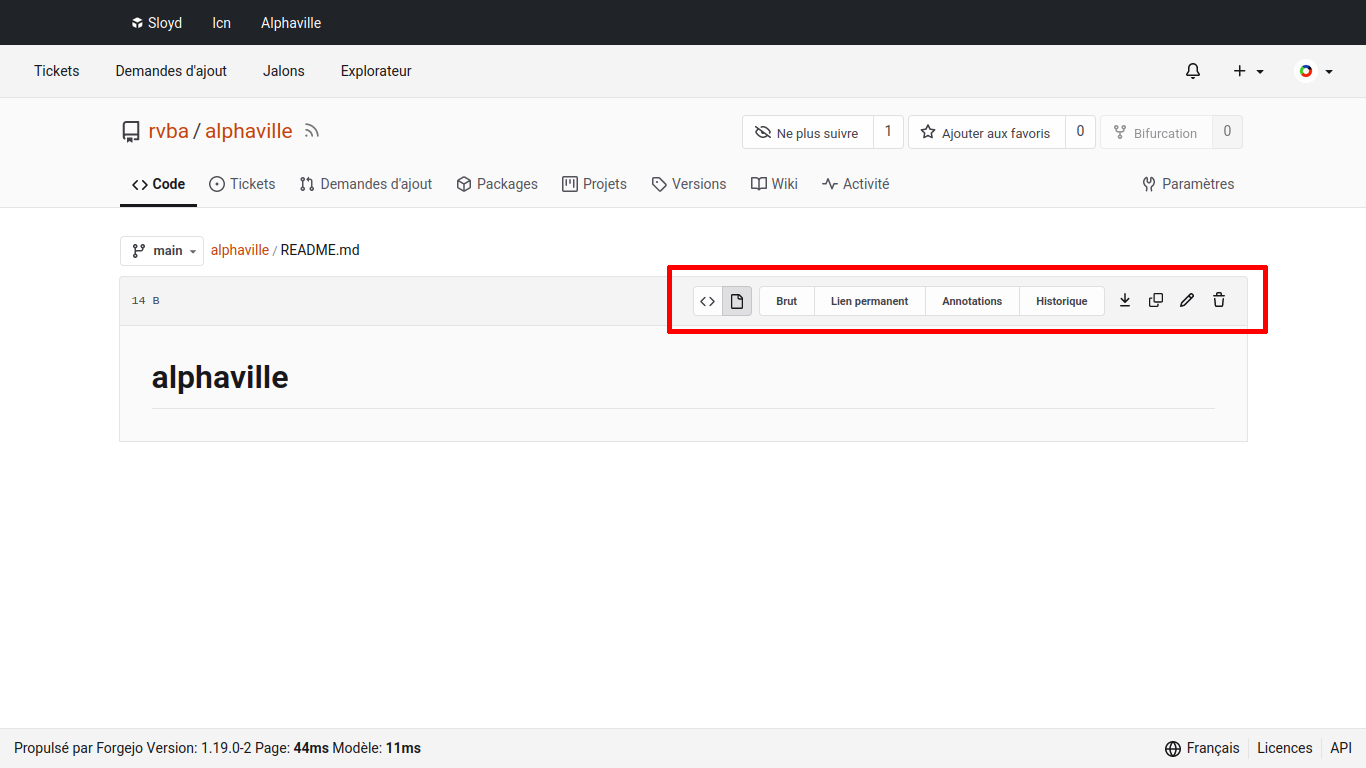The image size is (1366, 768).
Task: Switch to source code view
Action: pos(708,301)
